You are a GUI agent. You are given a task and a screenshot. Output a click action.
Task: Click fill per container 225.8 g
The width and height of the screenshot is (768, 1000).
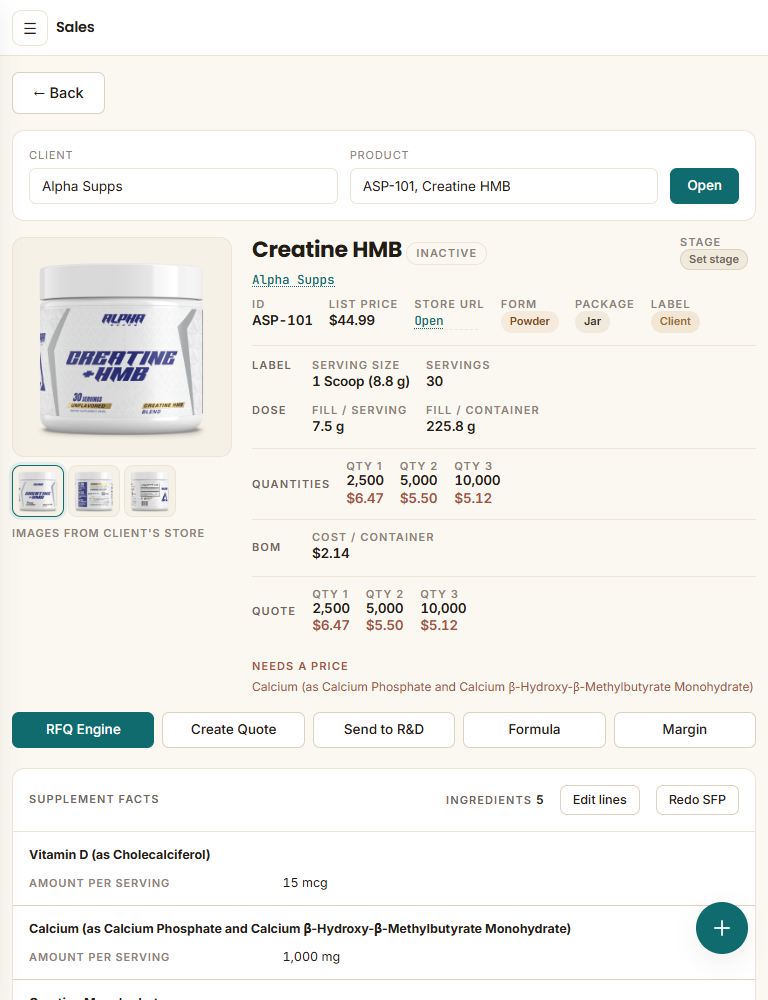click(450, 426)
